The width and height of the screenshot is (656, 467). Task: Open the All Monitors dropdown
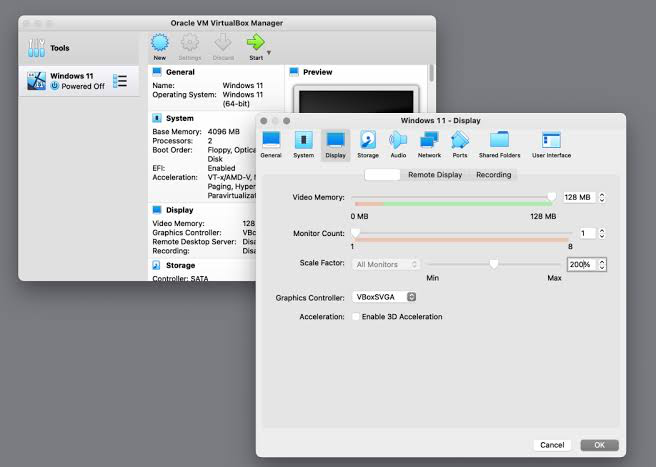386,264
